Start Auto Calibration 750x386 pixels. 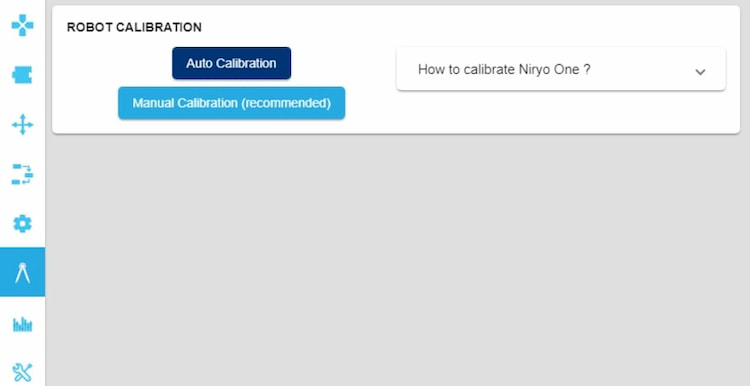[232, 63]
